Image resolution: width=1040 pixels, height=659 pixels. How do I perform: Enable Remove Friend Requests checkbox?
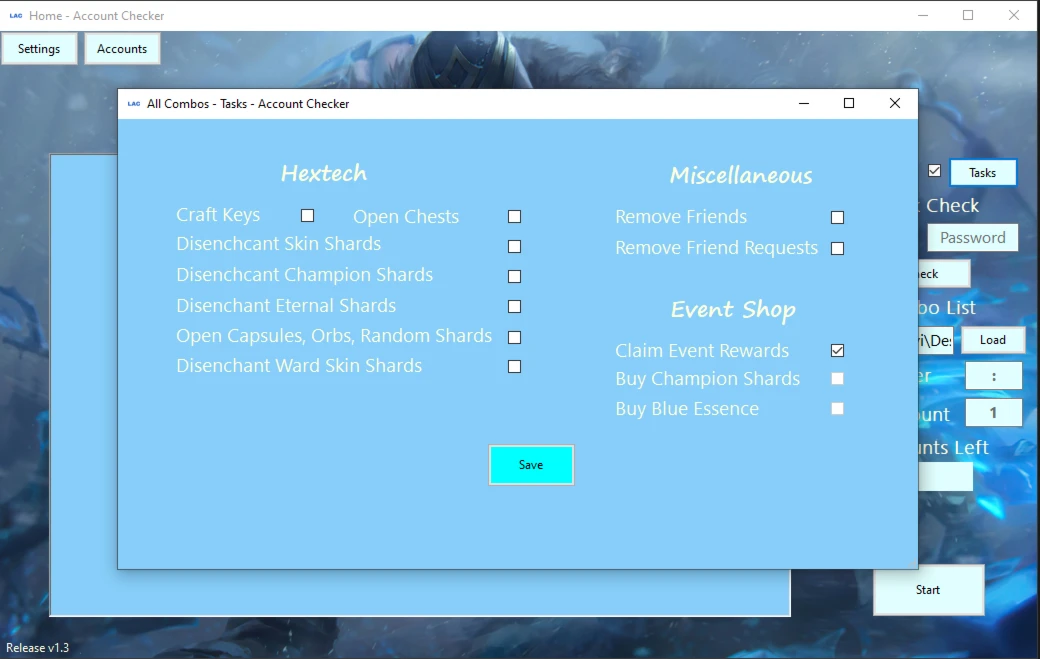point(837,249)
